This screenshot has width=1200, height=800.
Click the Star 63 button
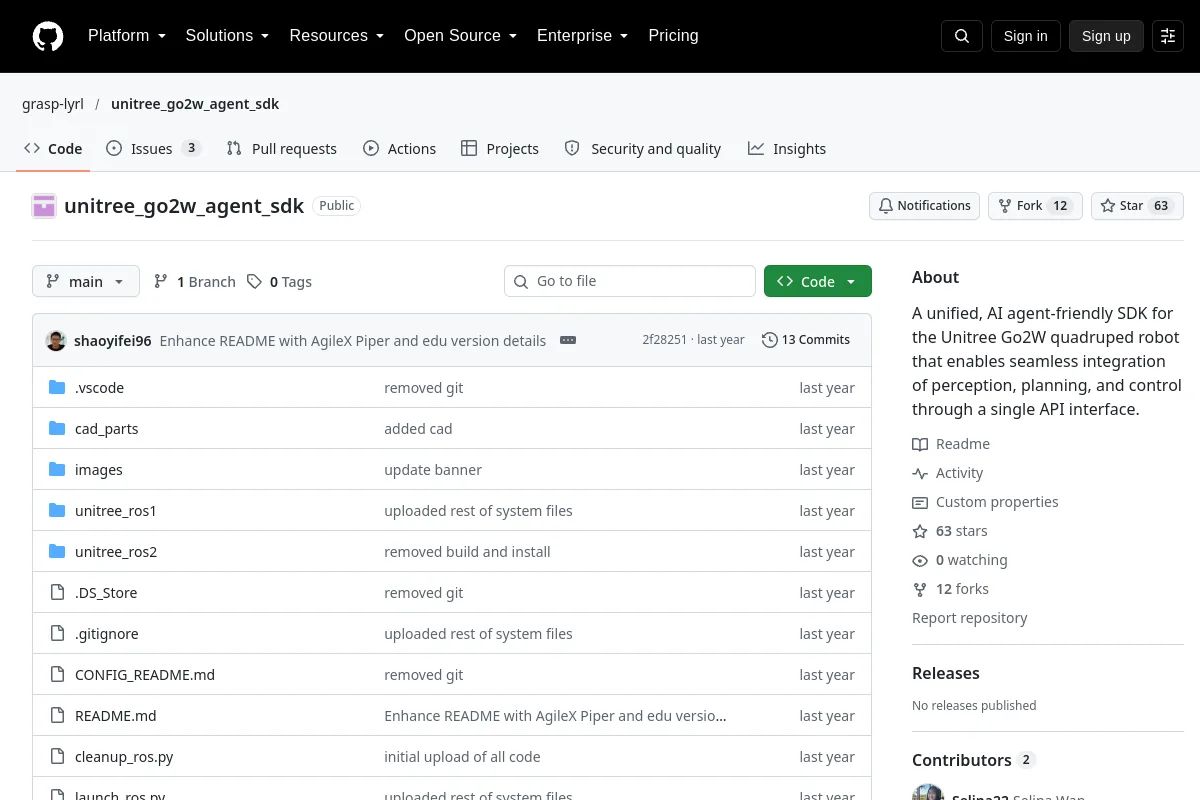click(x=1137, y=206)
